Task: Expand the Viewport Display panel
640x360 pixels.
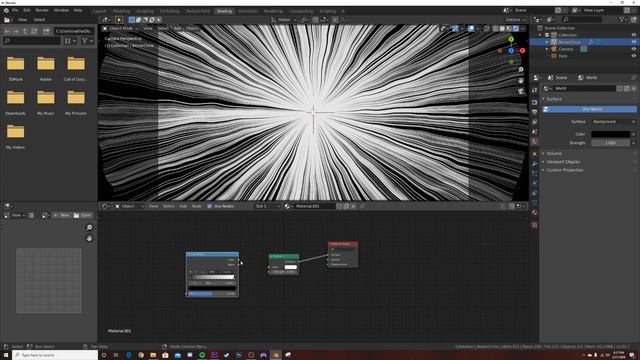Action: pos(562,162)
